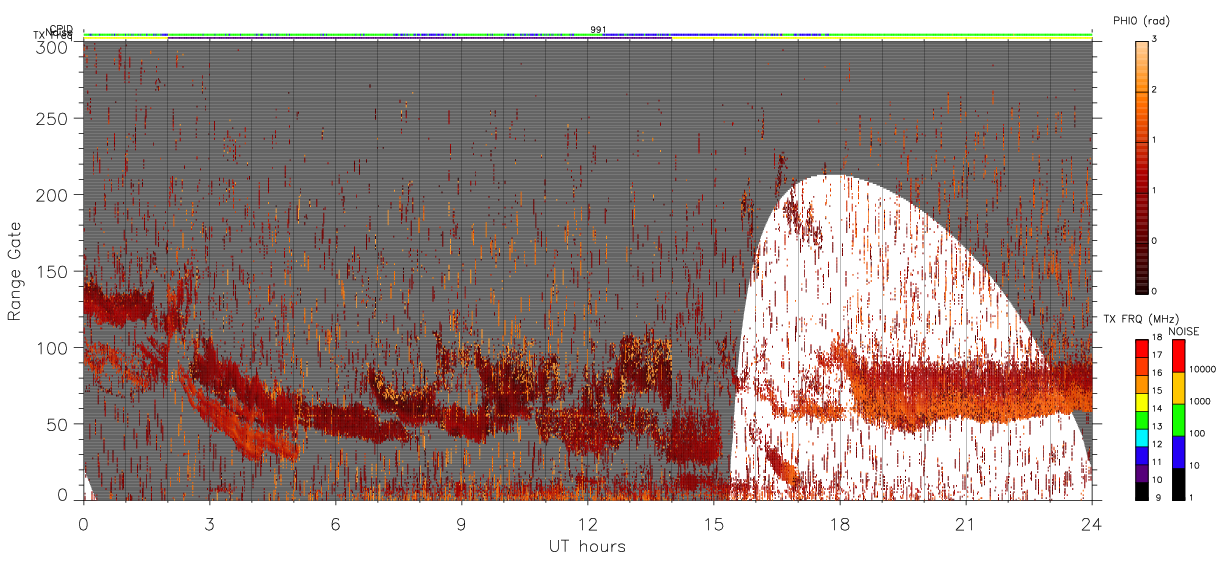Click TX FRQ legend label "16"
The width and height of the screenshot is (1228, 567).
1156,371
